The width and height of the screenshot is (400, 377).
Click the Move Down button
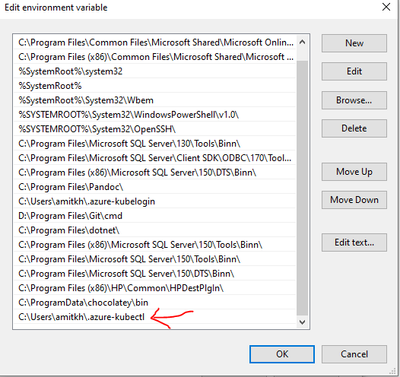point(354,200)
